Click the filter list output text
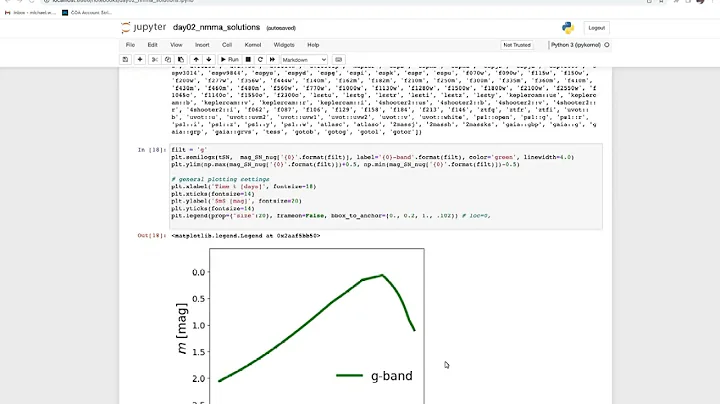This screenshot has width=720, height=404. (384, 101)
